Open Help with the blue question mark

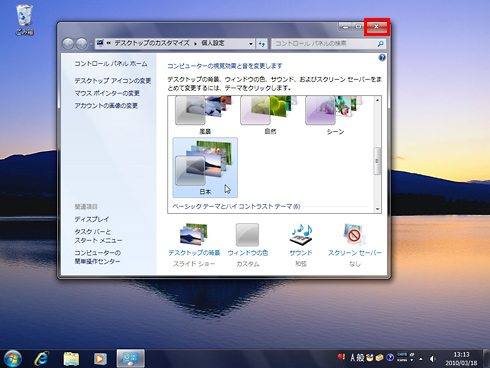click(x=382, y=58)
